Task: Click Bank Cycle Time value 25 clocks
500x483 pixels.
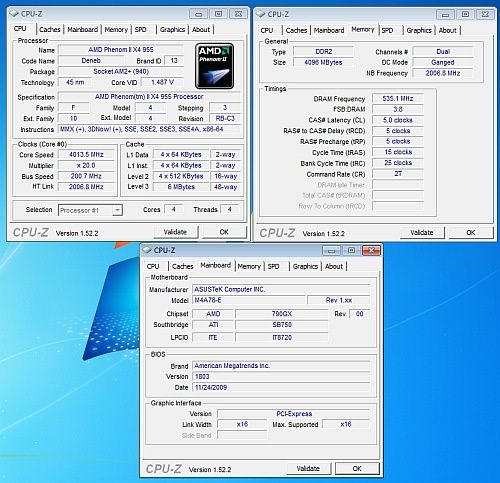Action: pyautogui.click(x=398, y=163)
